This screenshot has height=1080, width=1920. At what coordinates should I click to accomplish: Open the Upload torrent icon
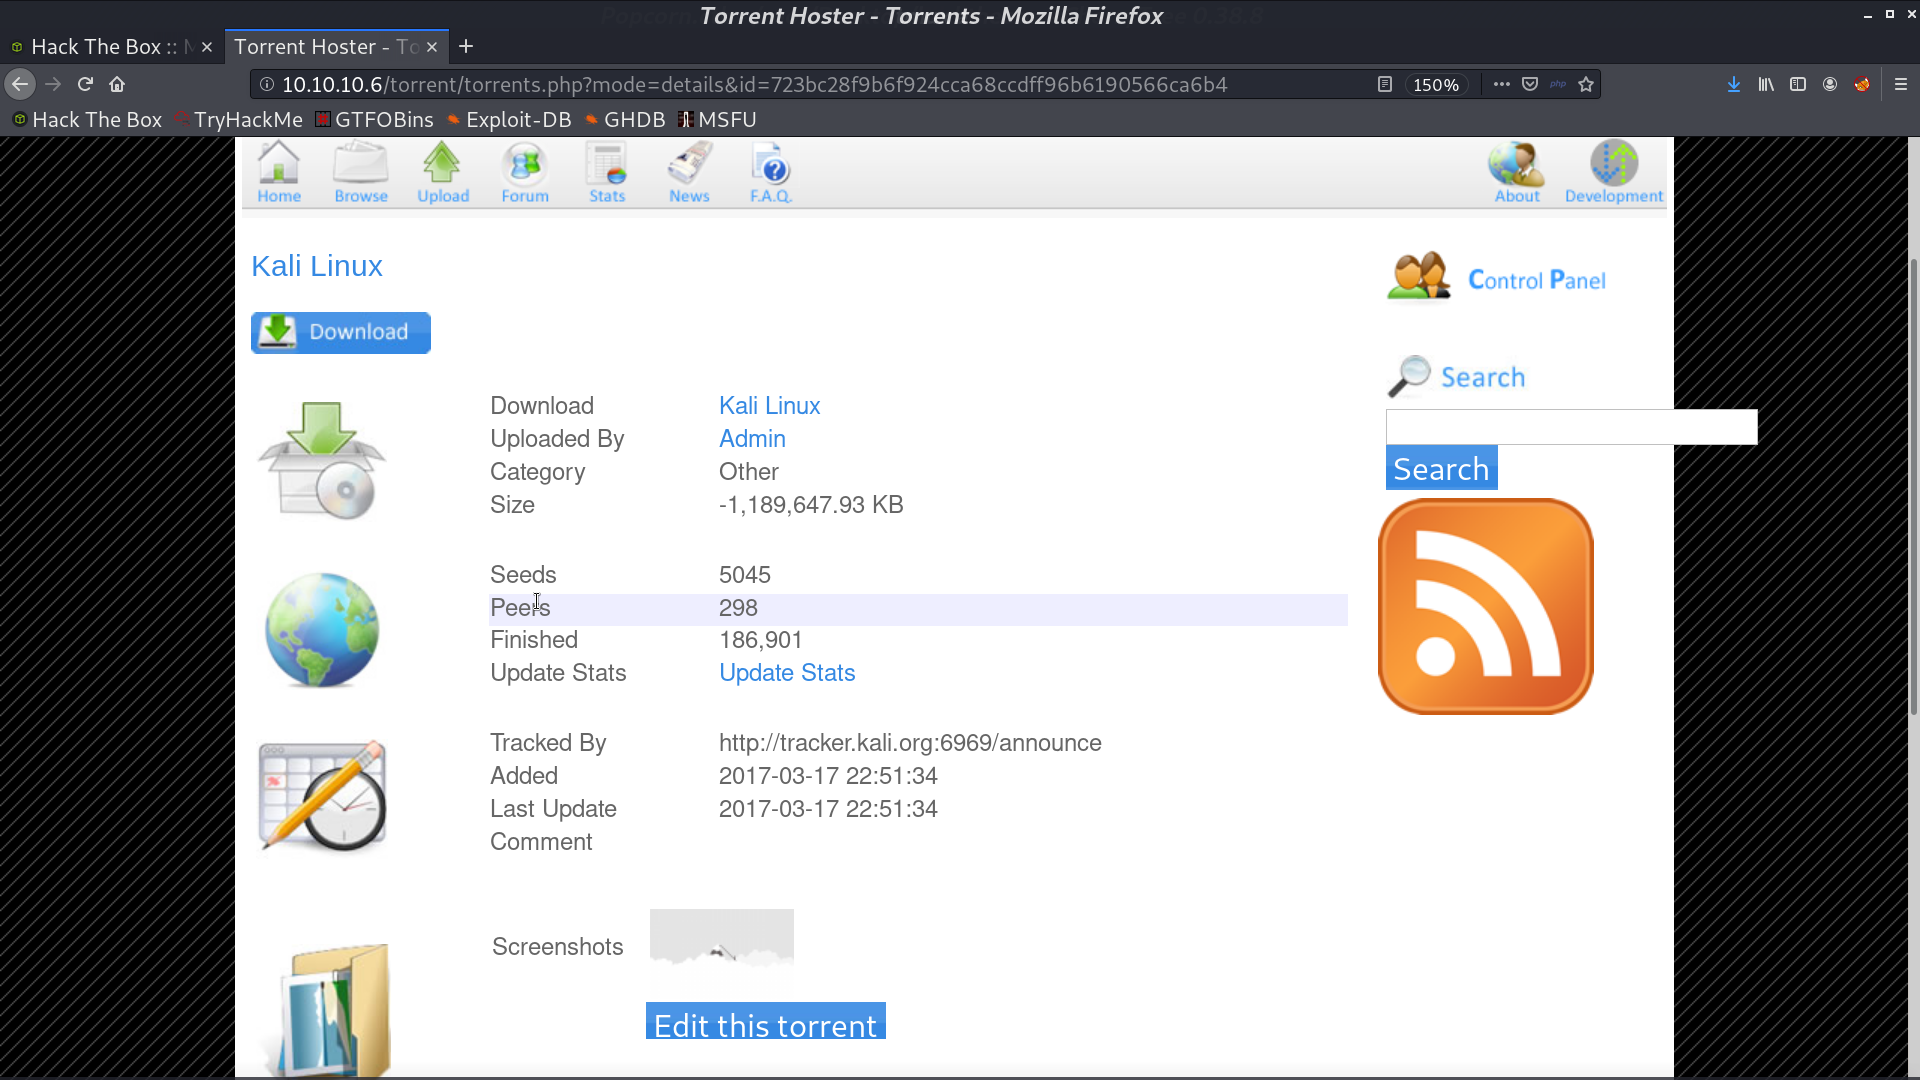442,172
